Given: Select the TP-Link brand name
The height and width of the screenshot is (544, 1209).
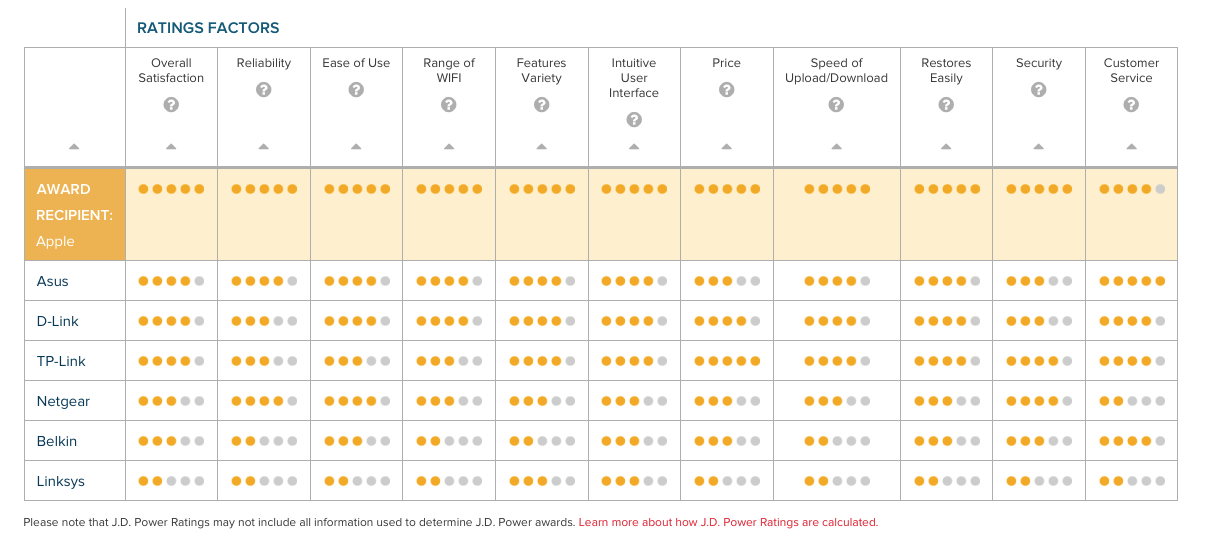Looking at the screenshot, I should (62, 361).
